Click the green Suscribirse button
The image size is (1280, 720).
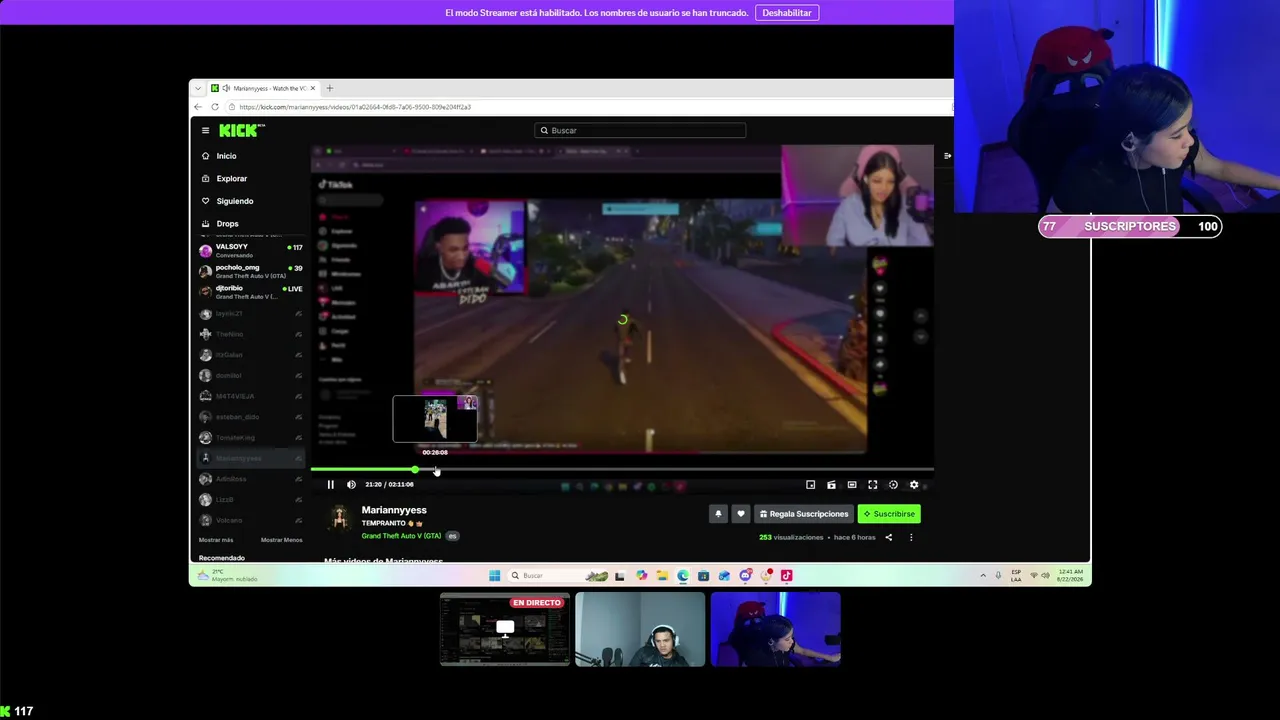coord(889,514)
